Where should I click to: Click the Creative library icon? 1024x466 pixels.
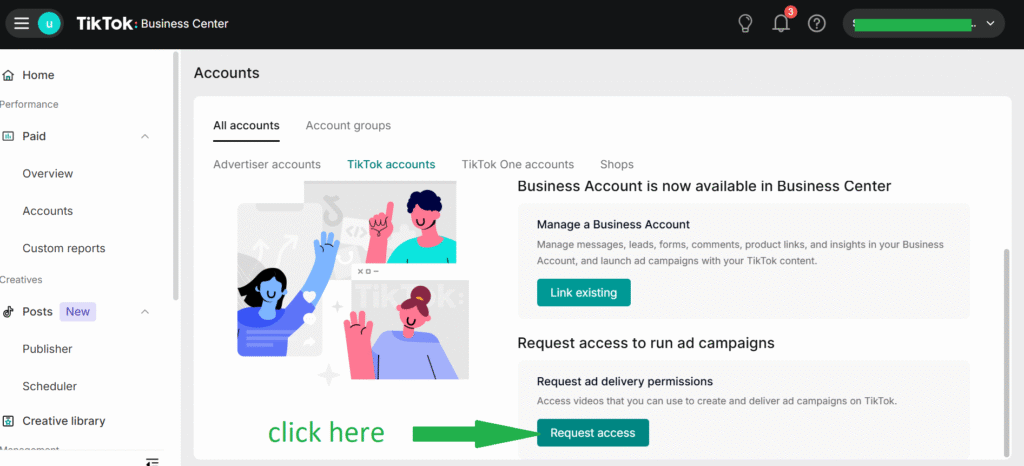(9, 421)
